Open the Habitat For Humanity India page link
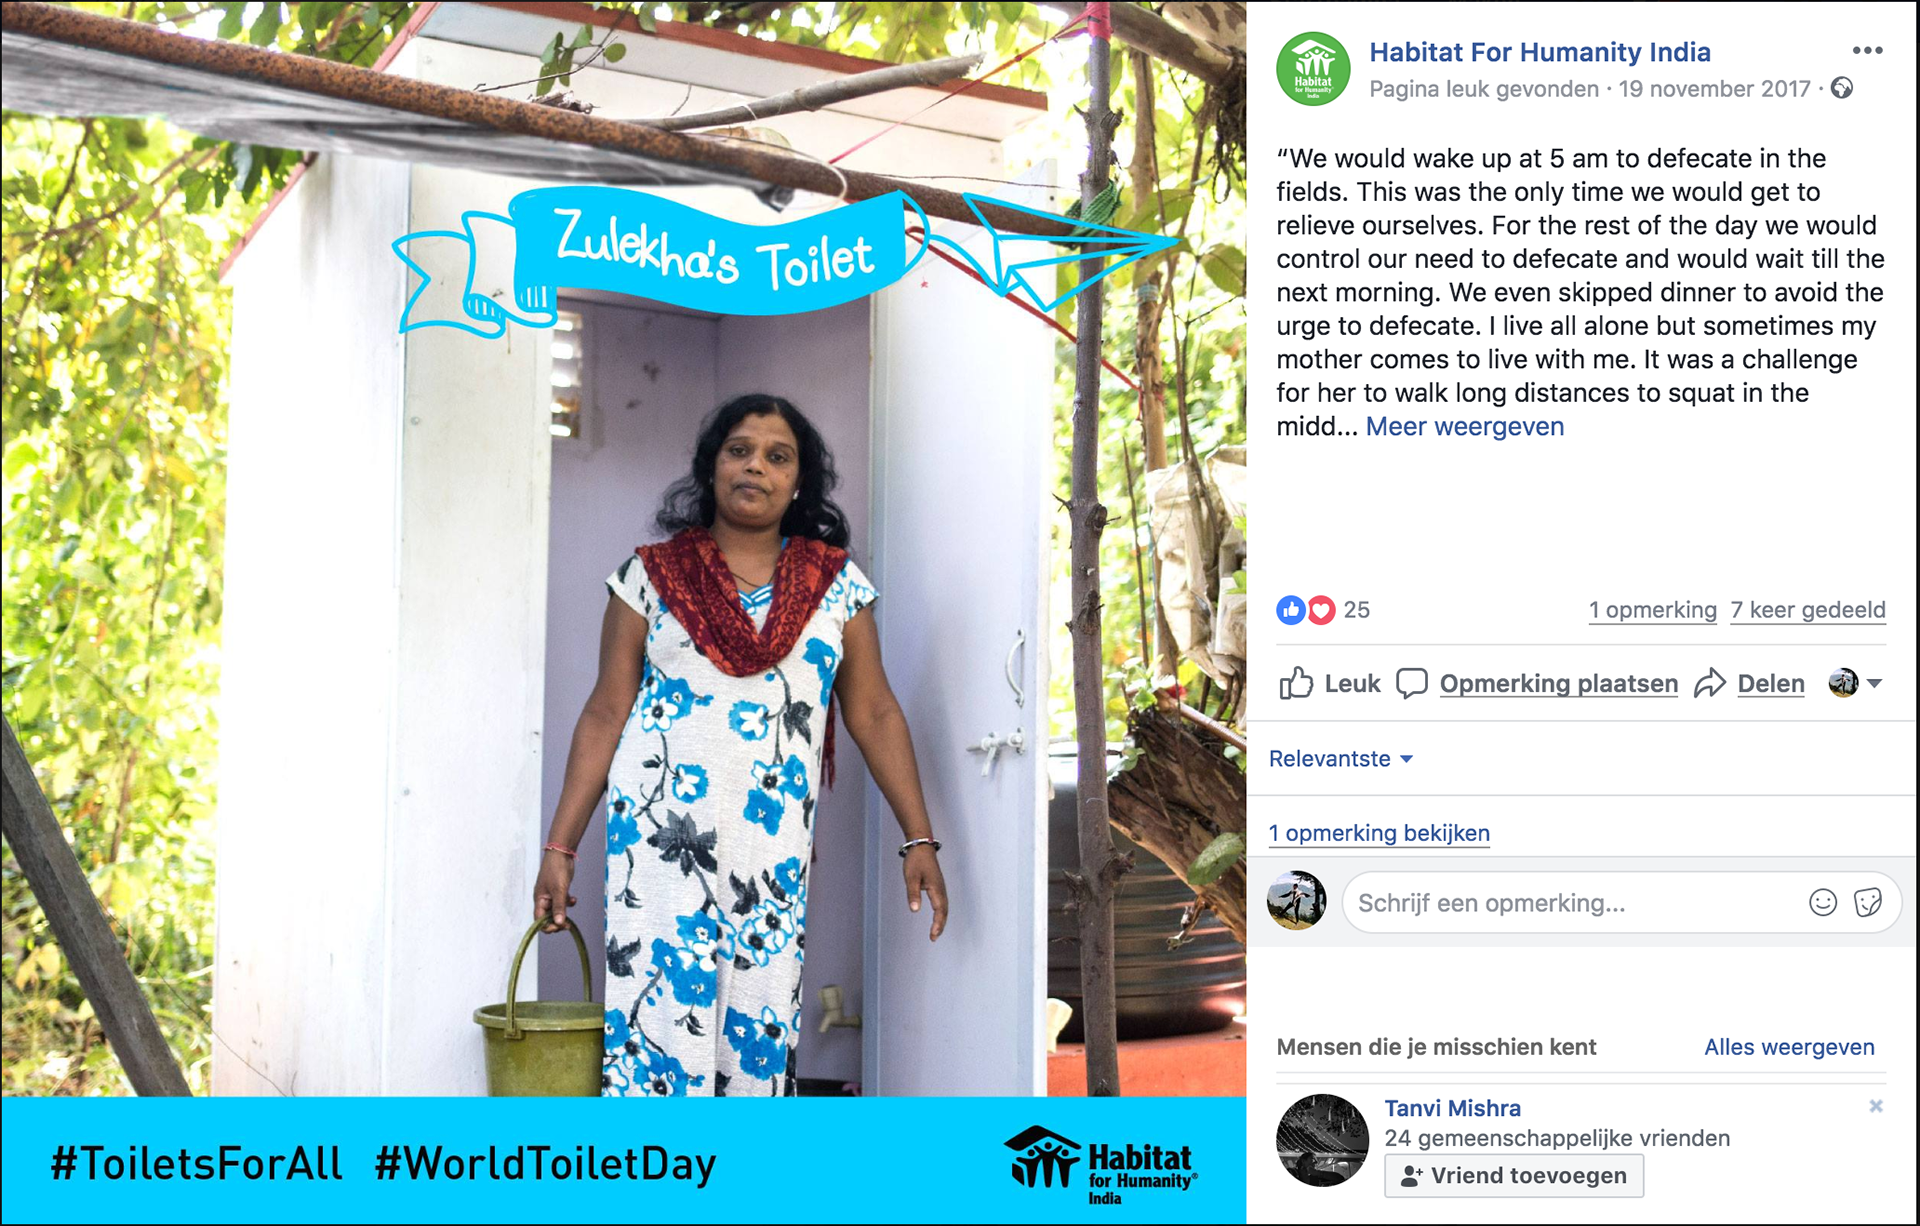 click(1540, 52)
